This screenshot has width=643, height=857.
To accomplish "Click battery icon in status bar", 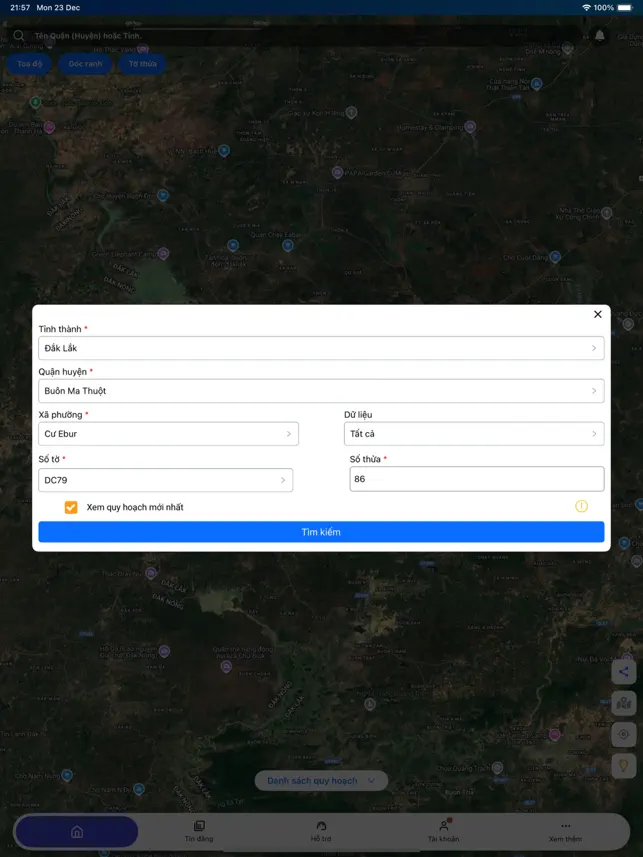I will 626,8.
